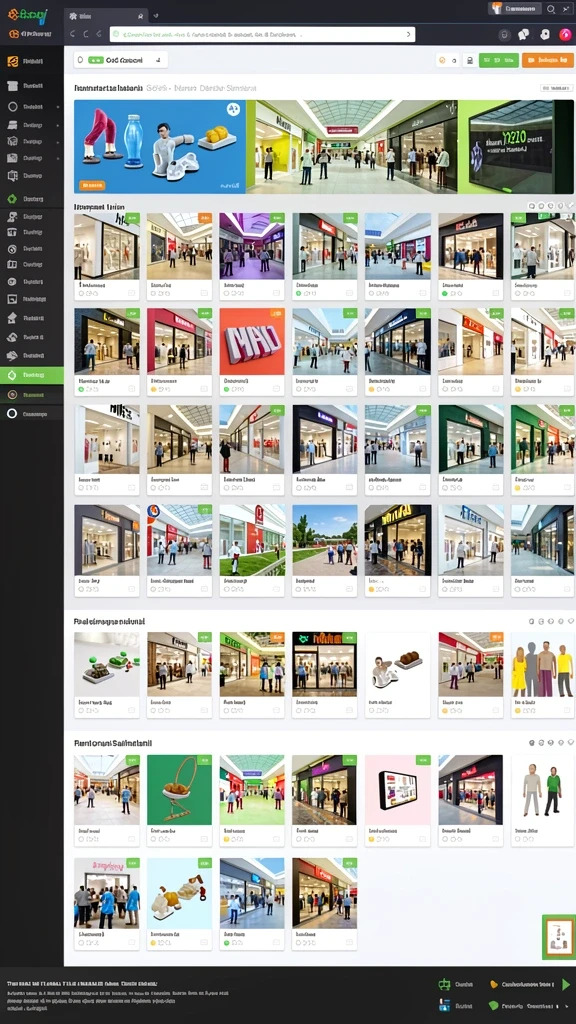Image resolution: width=576 pixels, height=1024 pixels.
Task: Click the green button in the page toolbar
Action: 499,60
